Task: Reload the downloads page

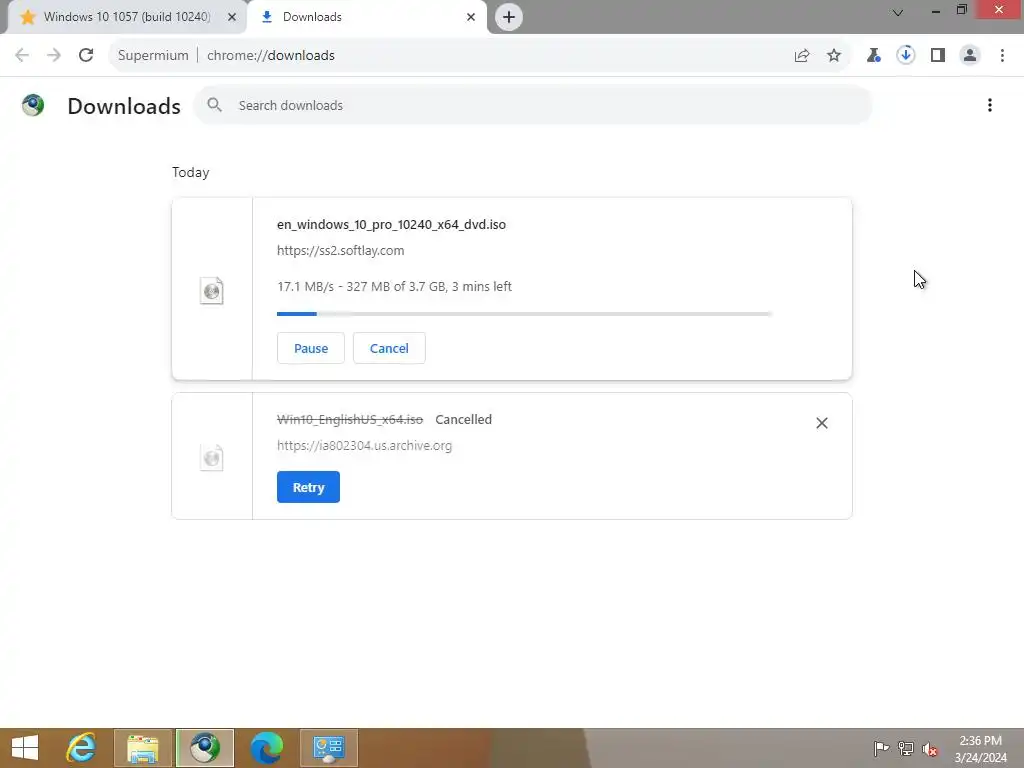Action: pos(86,56)
